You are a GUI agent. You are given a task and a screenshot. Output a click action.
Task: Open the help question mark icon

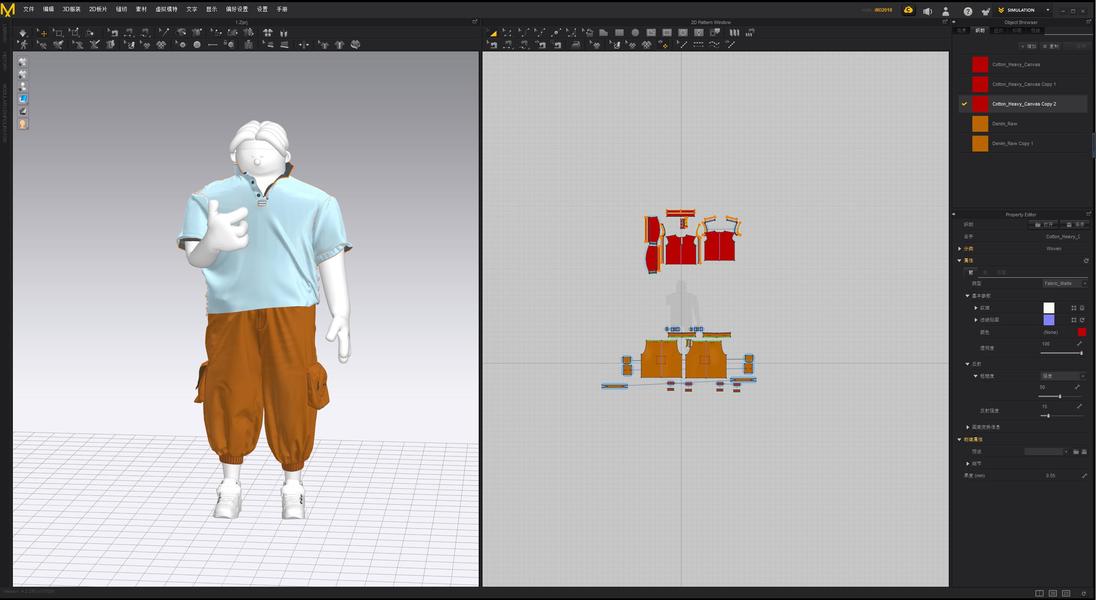pyautogui.click(x=967, y=10)
